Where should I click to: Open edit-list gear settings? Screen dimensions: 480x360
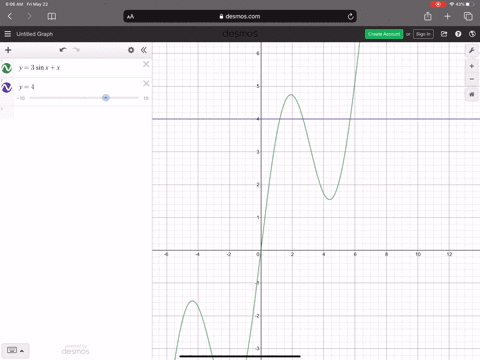click(x=131, y=50)
